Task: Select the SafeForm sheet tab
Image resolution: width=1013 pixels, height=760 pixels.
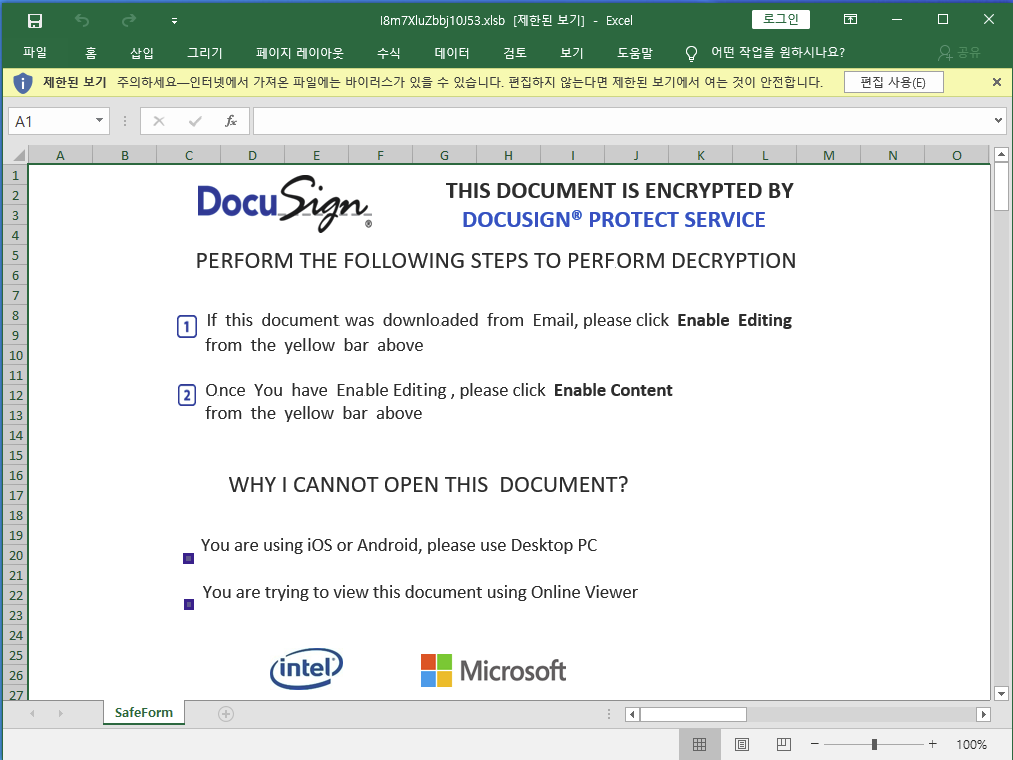Action: point(143,712)
